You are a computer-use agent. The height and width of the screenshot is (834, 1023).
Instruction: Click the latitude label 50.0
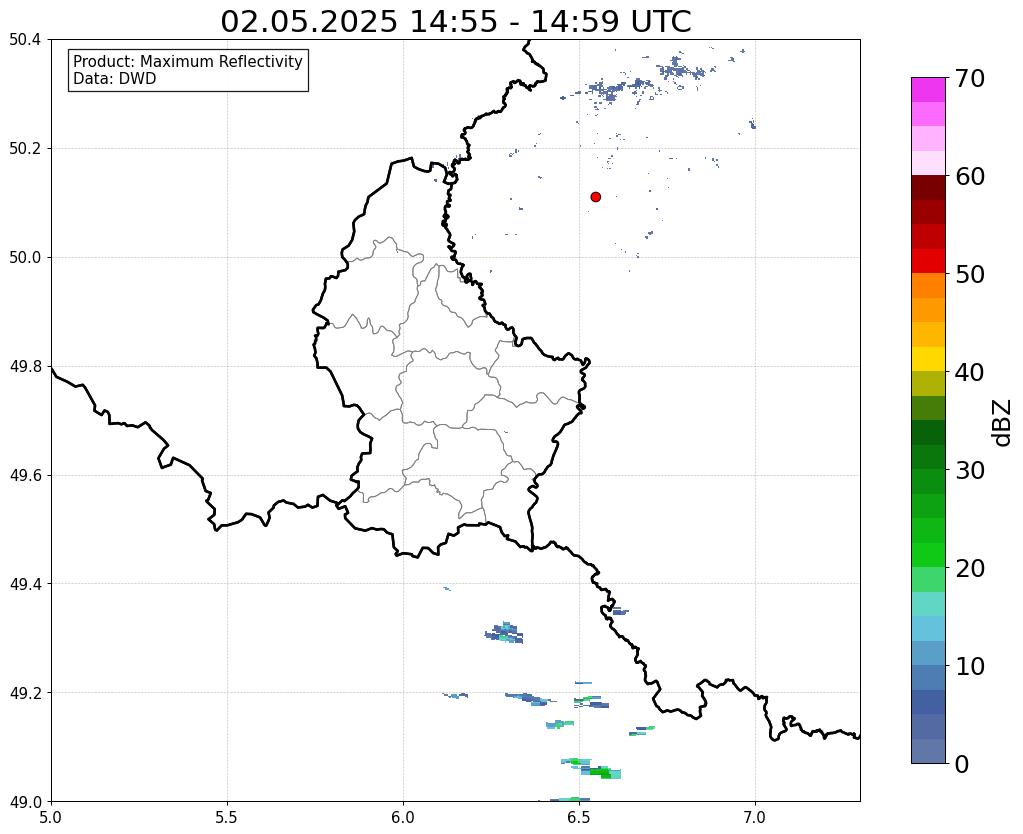(x=25, y=258)
